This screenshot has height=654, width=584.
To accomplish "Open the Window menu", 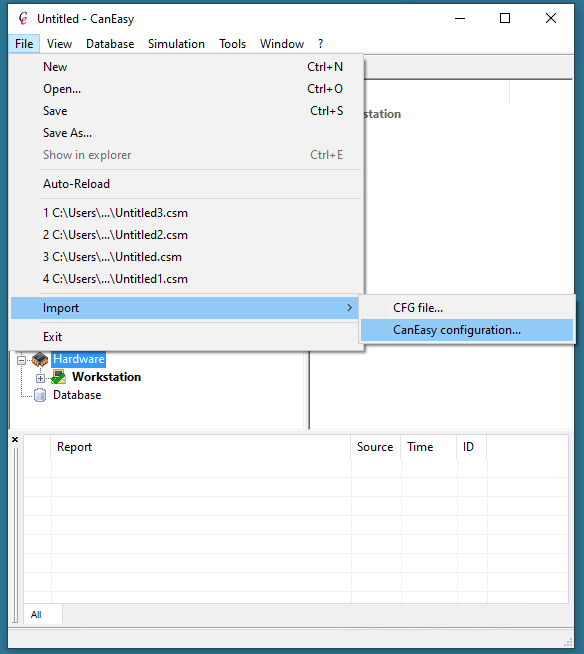I will click(x=282, y=44).
